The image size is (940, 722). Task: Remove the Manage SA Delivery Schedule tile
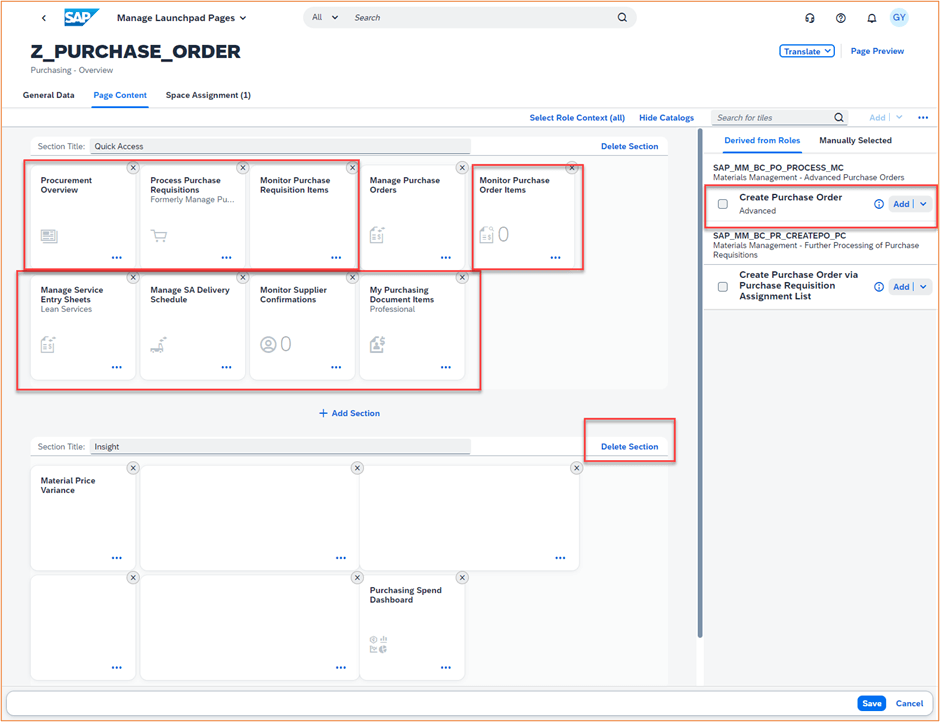pyautogui.click(x=243, y=278)
